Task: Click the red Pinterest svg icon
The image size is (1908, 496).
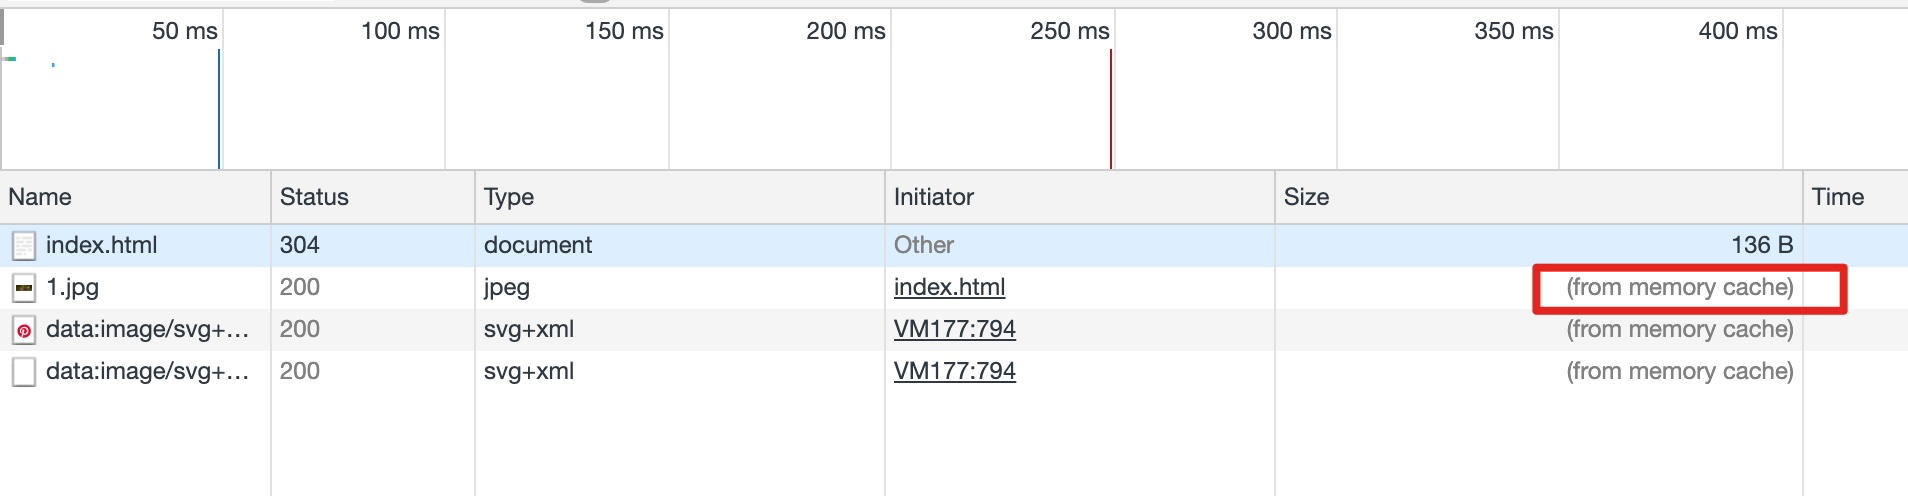Action: pos(24,330)
